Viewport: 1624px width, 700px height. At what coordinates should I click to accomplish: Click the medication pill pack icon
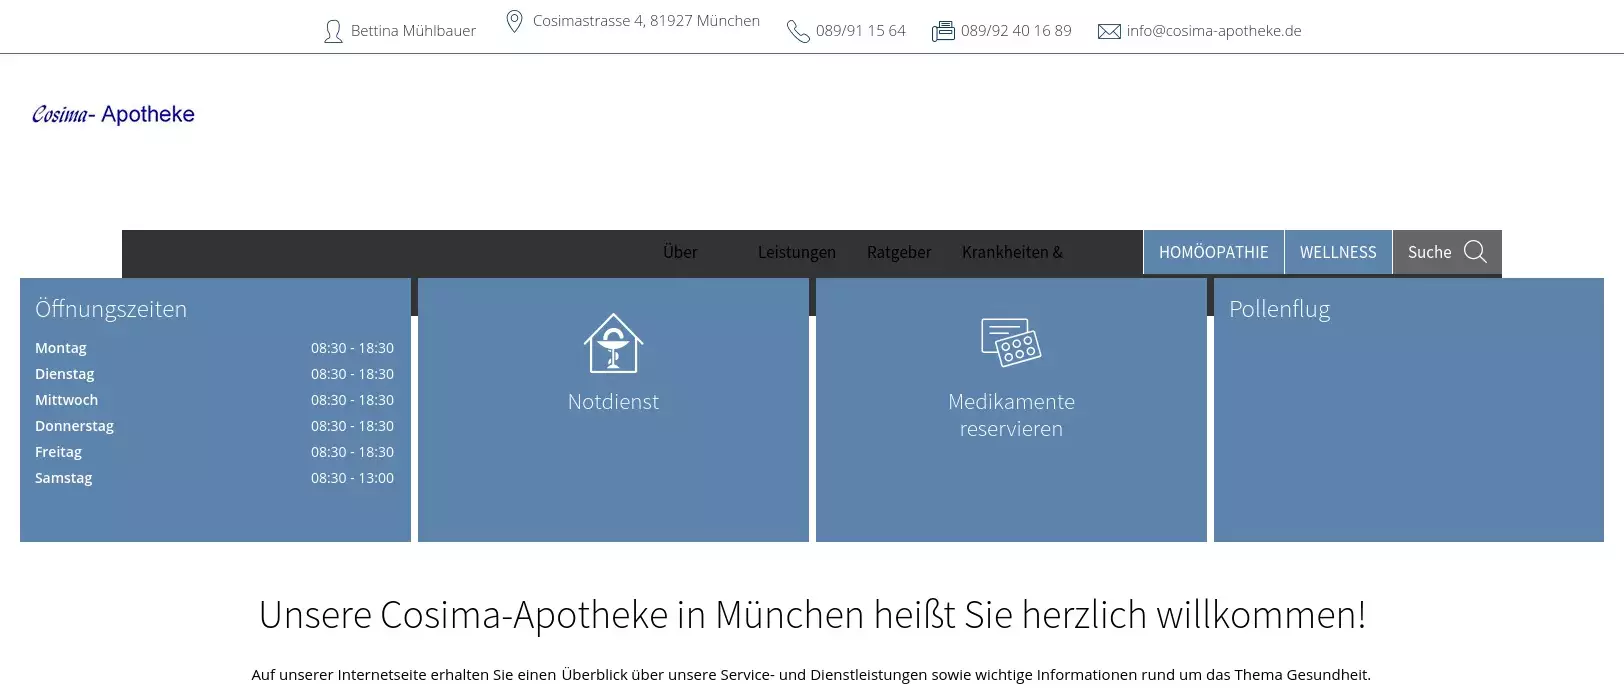[1011, 342]
